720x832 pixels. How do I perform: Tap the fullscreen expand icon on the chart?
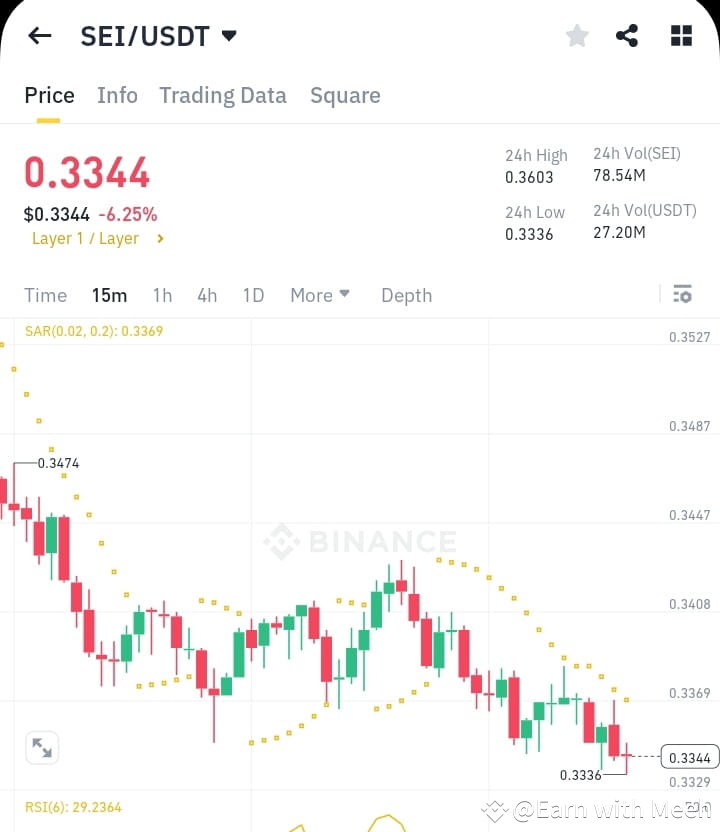point(42,747)
